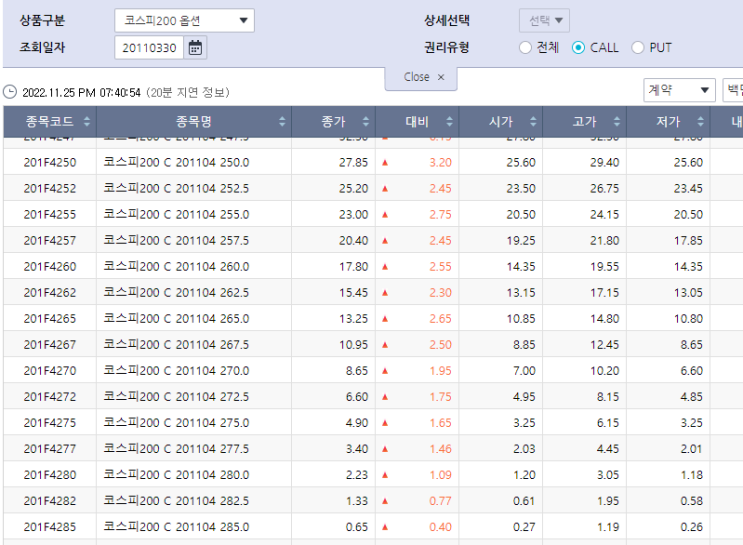Viewport: 743px width, 545px height.
Task: Click code cell 201F4262
Action: [x=50, y=293]
